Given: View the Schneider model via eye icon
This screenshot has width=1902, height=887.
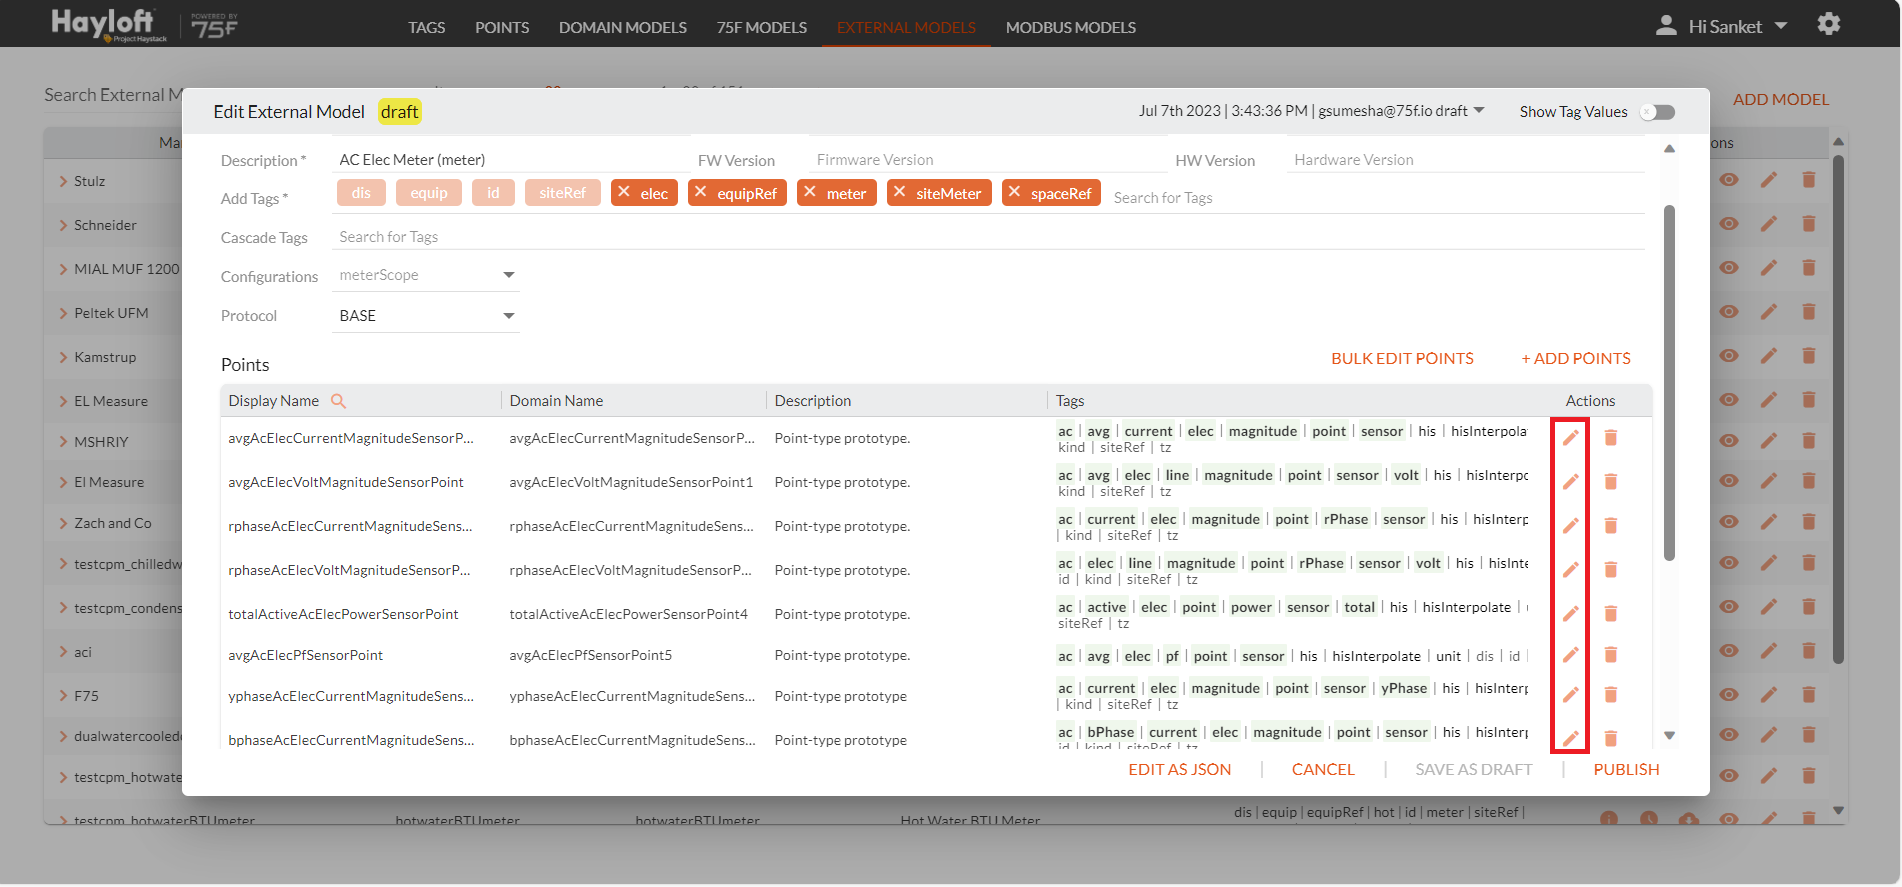Looking at the screenshot, I should click(1729, 224).
